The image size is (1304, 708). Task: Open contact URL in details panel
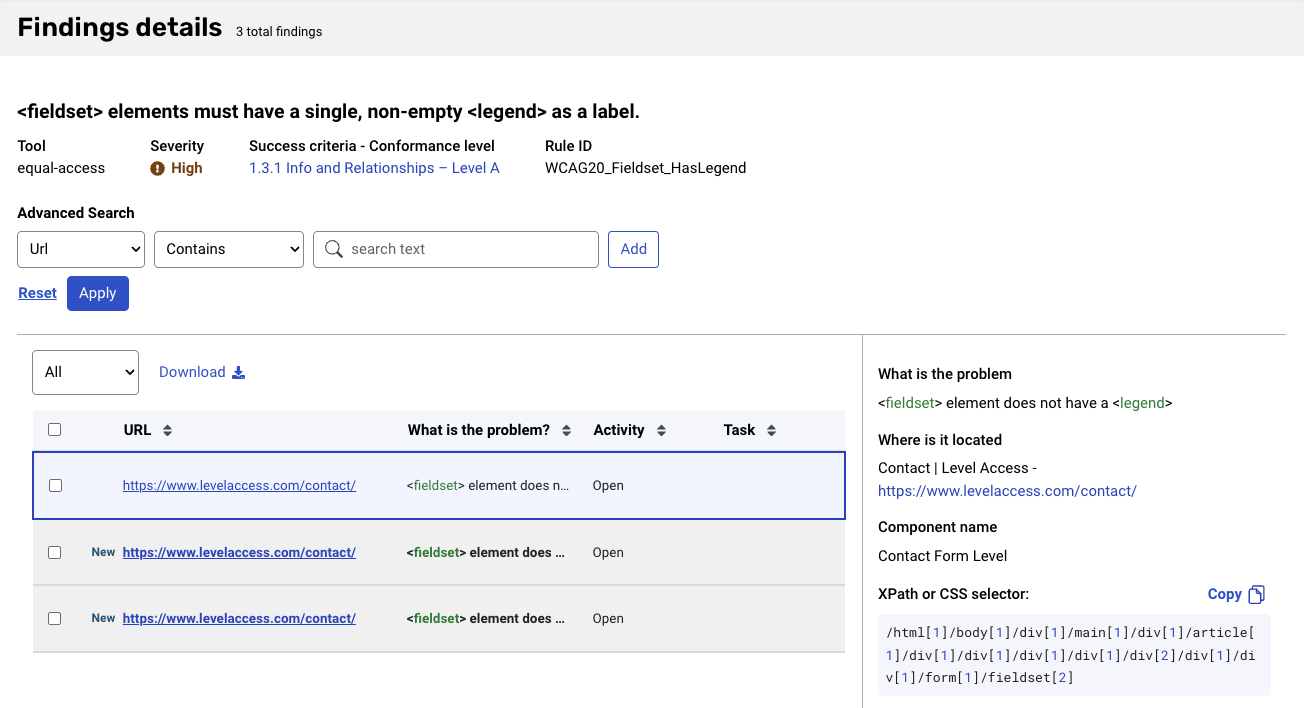pyautogui.click(x=1007, y=491)
